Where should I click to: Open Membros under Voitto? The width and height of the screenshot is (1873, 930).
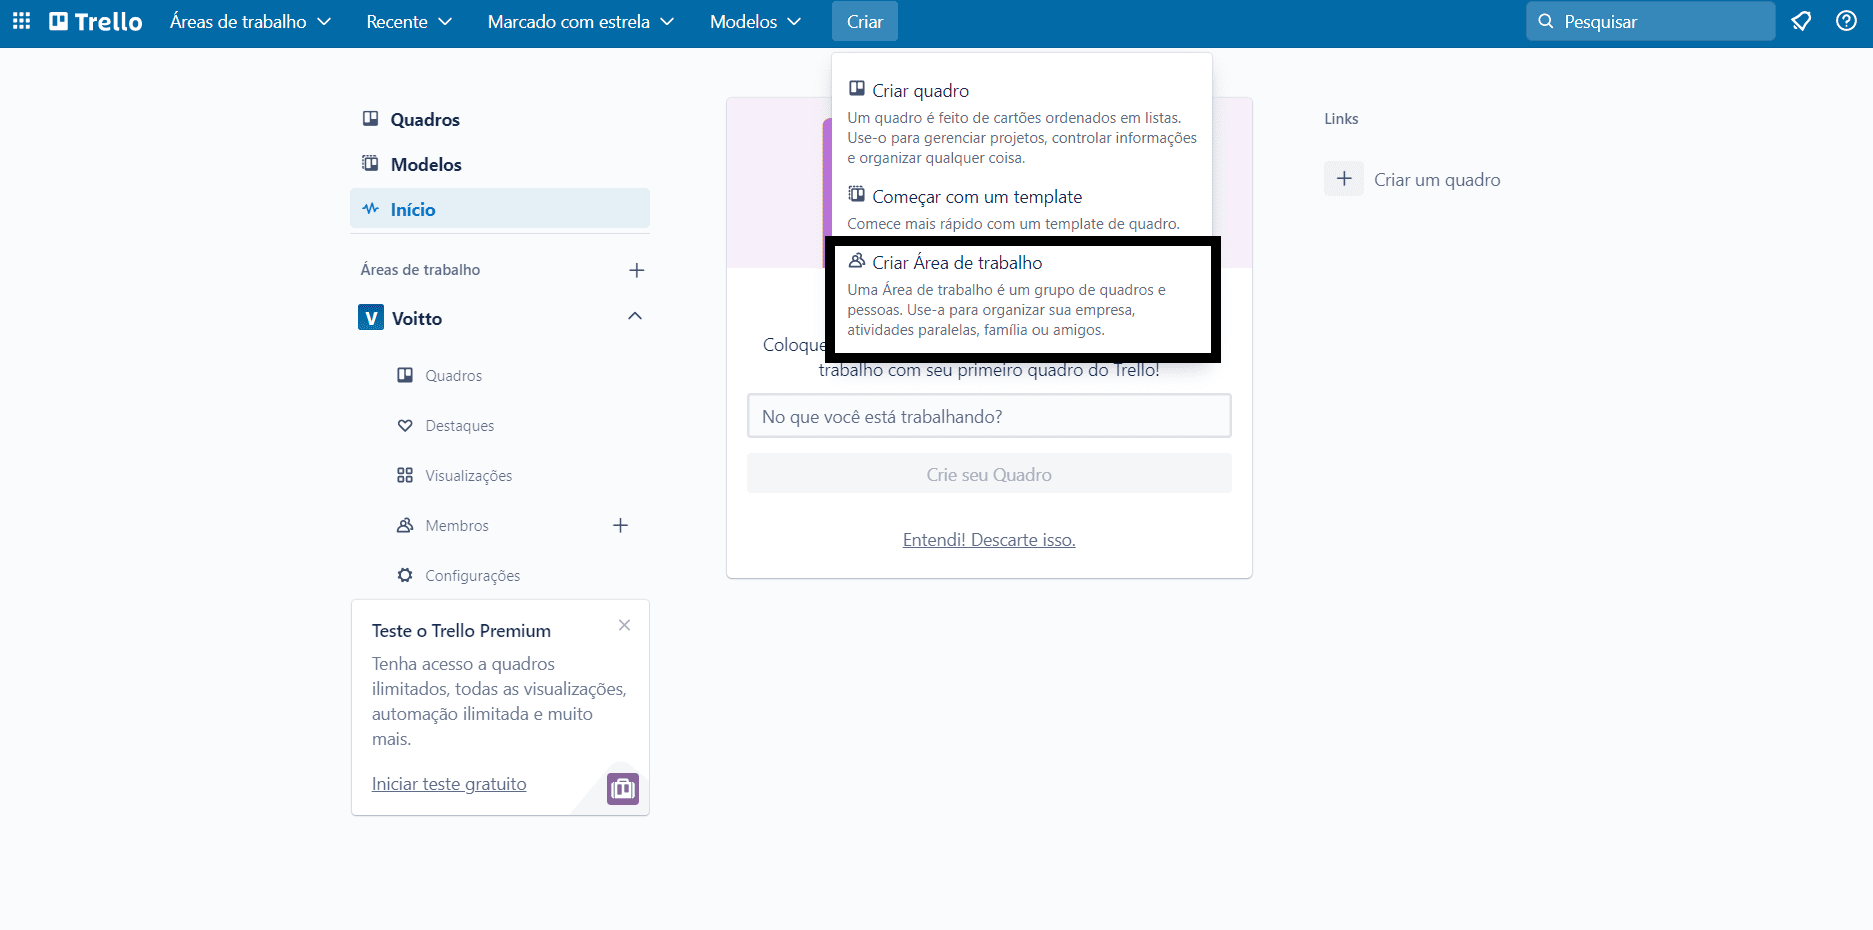[x=457, y=525]
